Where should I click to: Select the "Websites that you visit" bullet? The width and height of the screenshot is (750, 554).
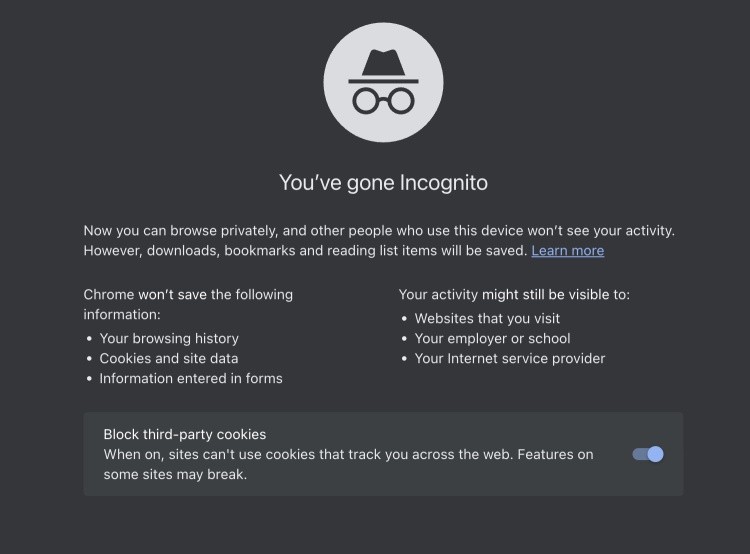(x=487, y=318)
